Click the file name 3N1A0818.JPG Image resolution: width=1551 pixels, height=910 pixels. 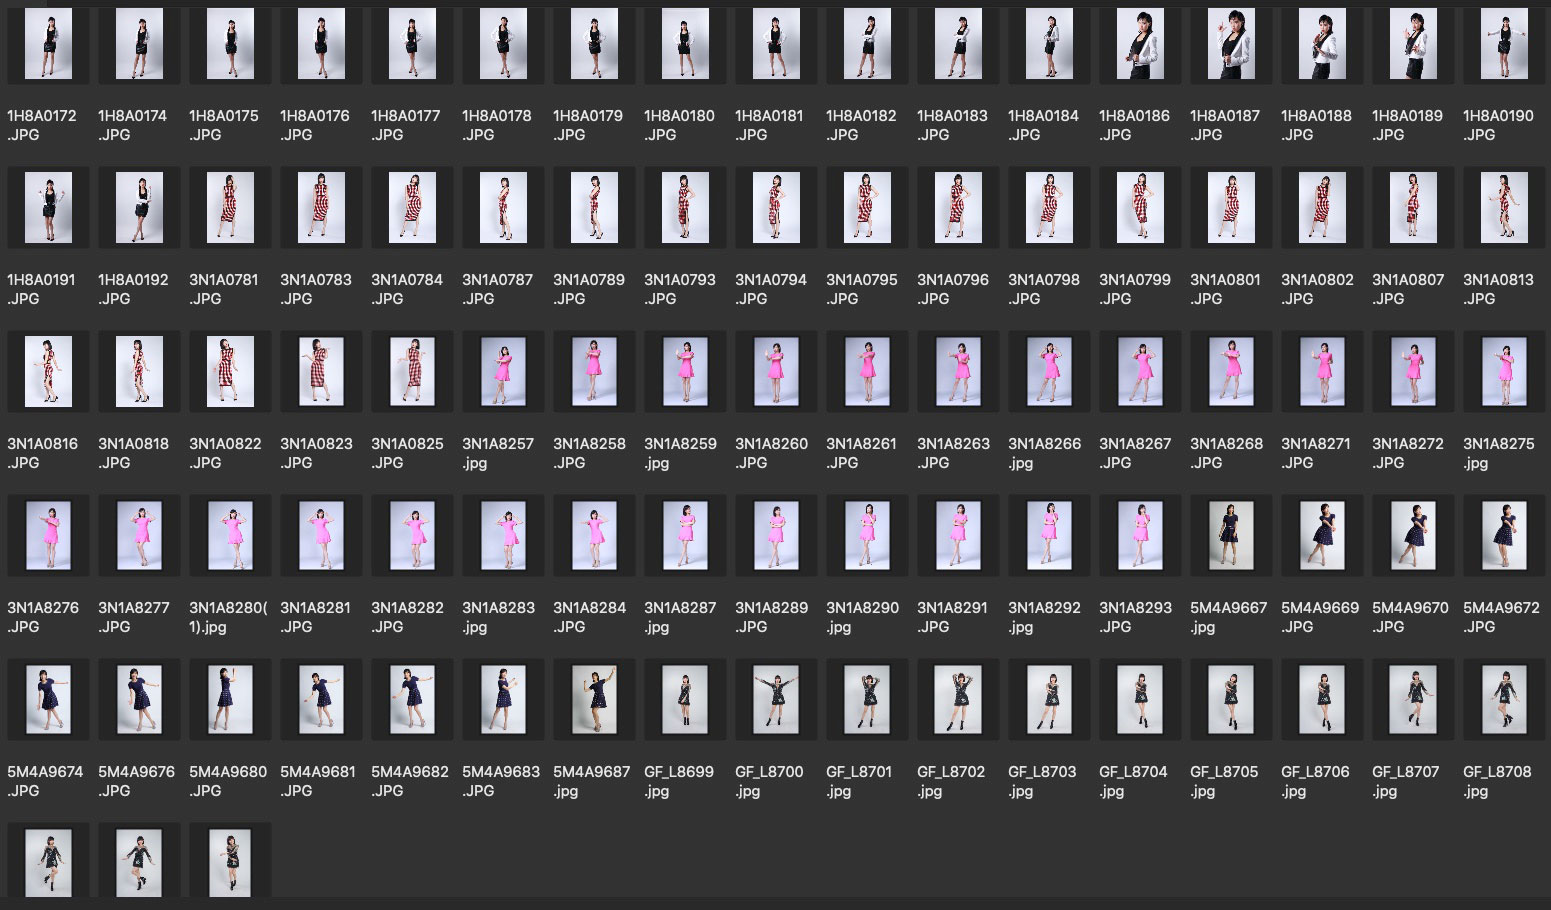click(x=133, y=453)
